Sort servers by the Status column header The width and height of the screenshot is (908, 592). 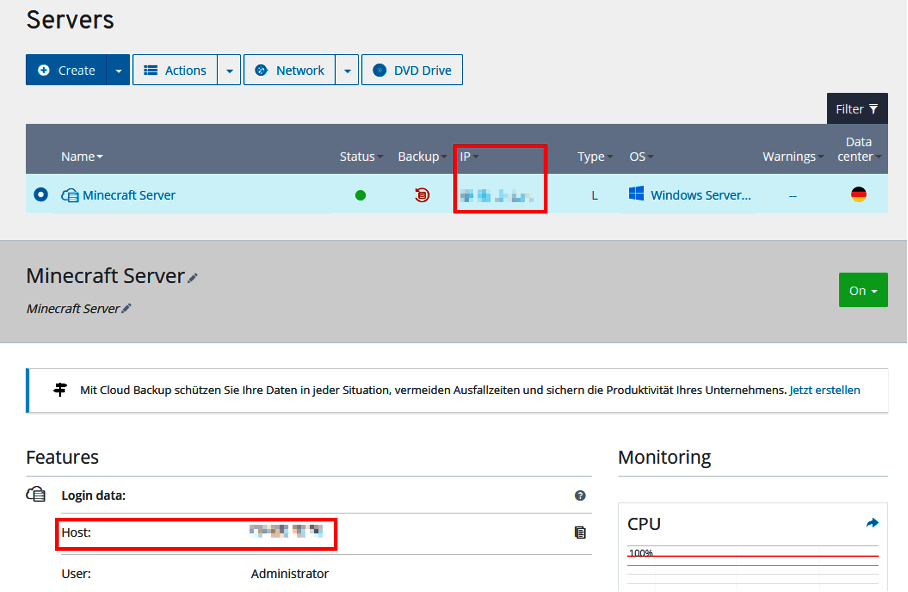pos(360,157)
